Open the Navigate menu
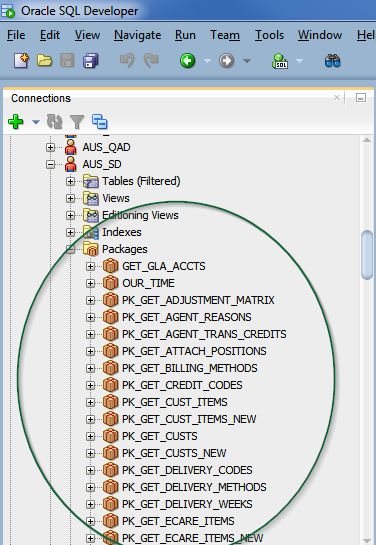Screen dimensions: 376x545 [137, 35]
